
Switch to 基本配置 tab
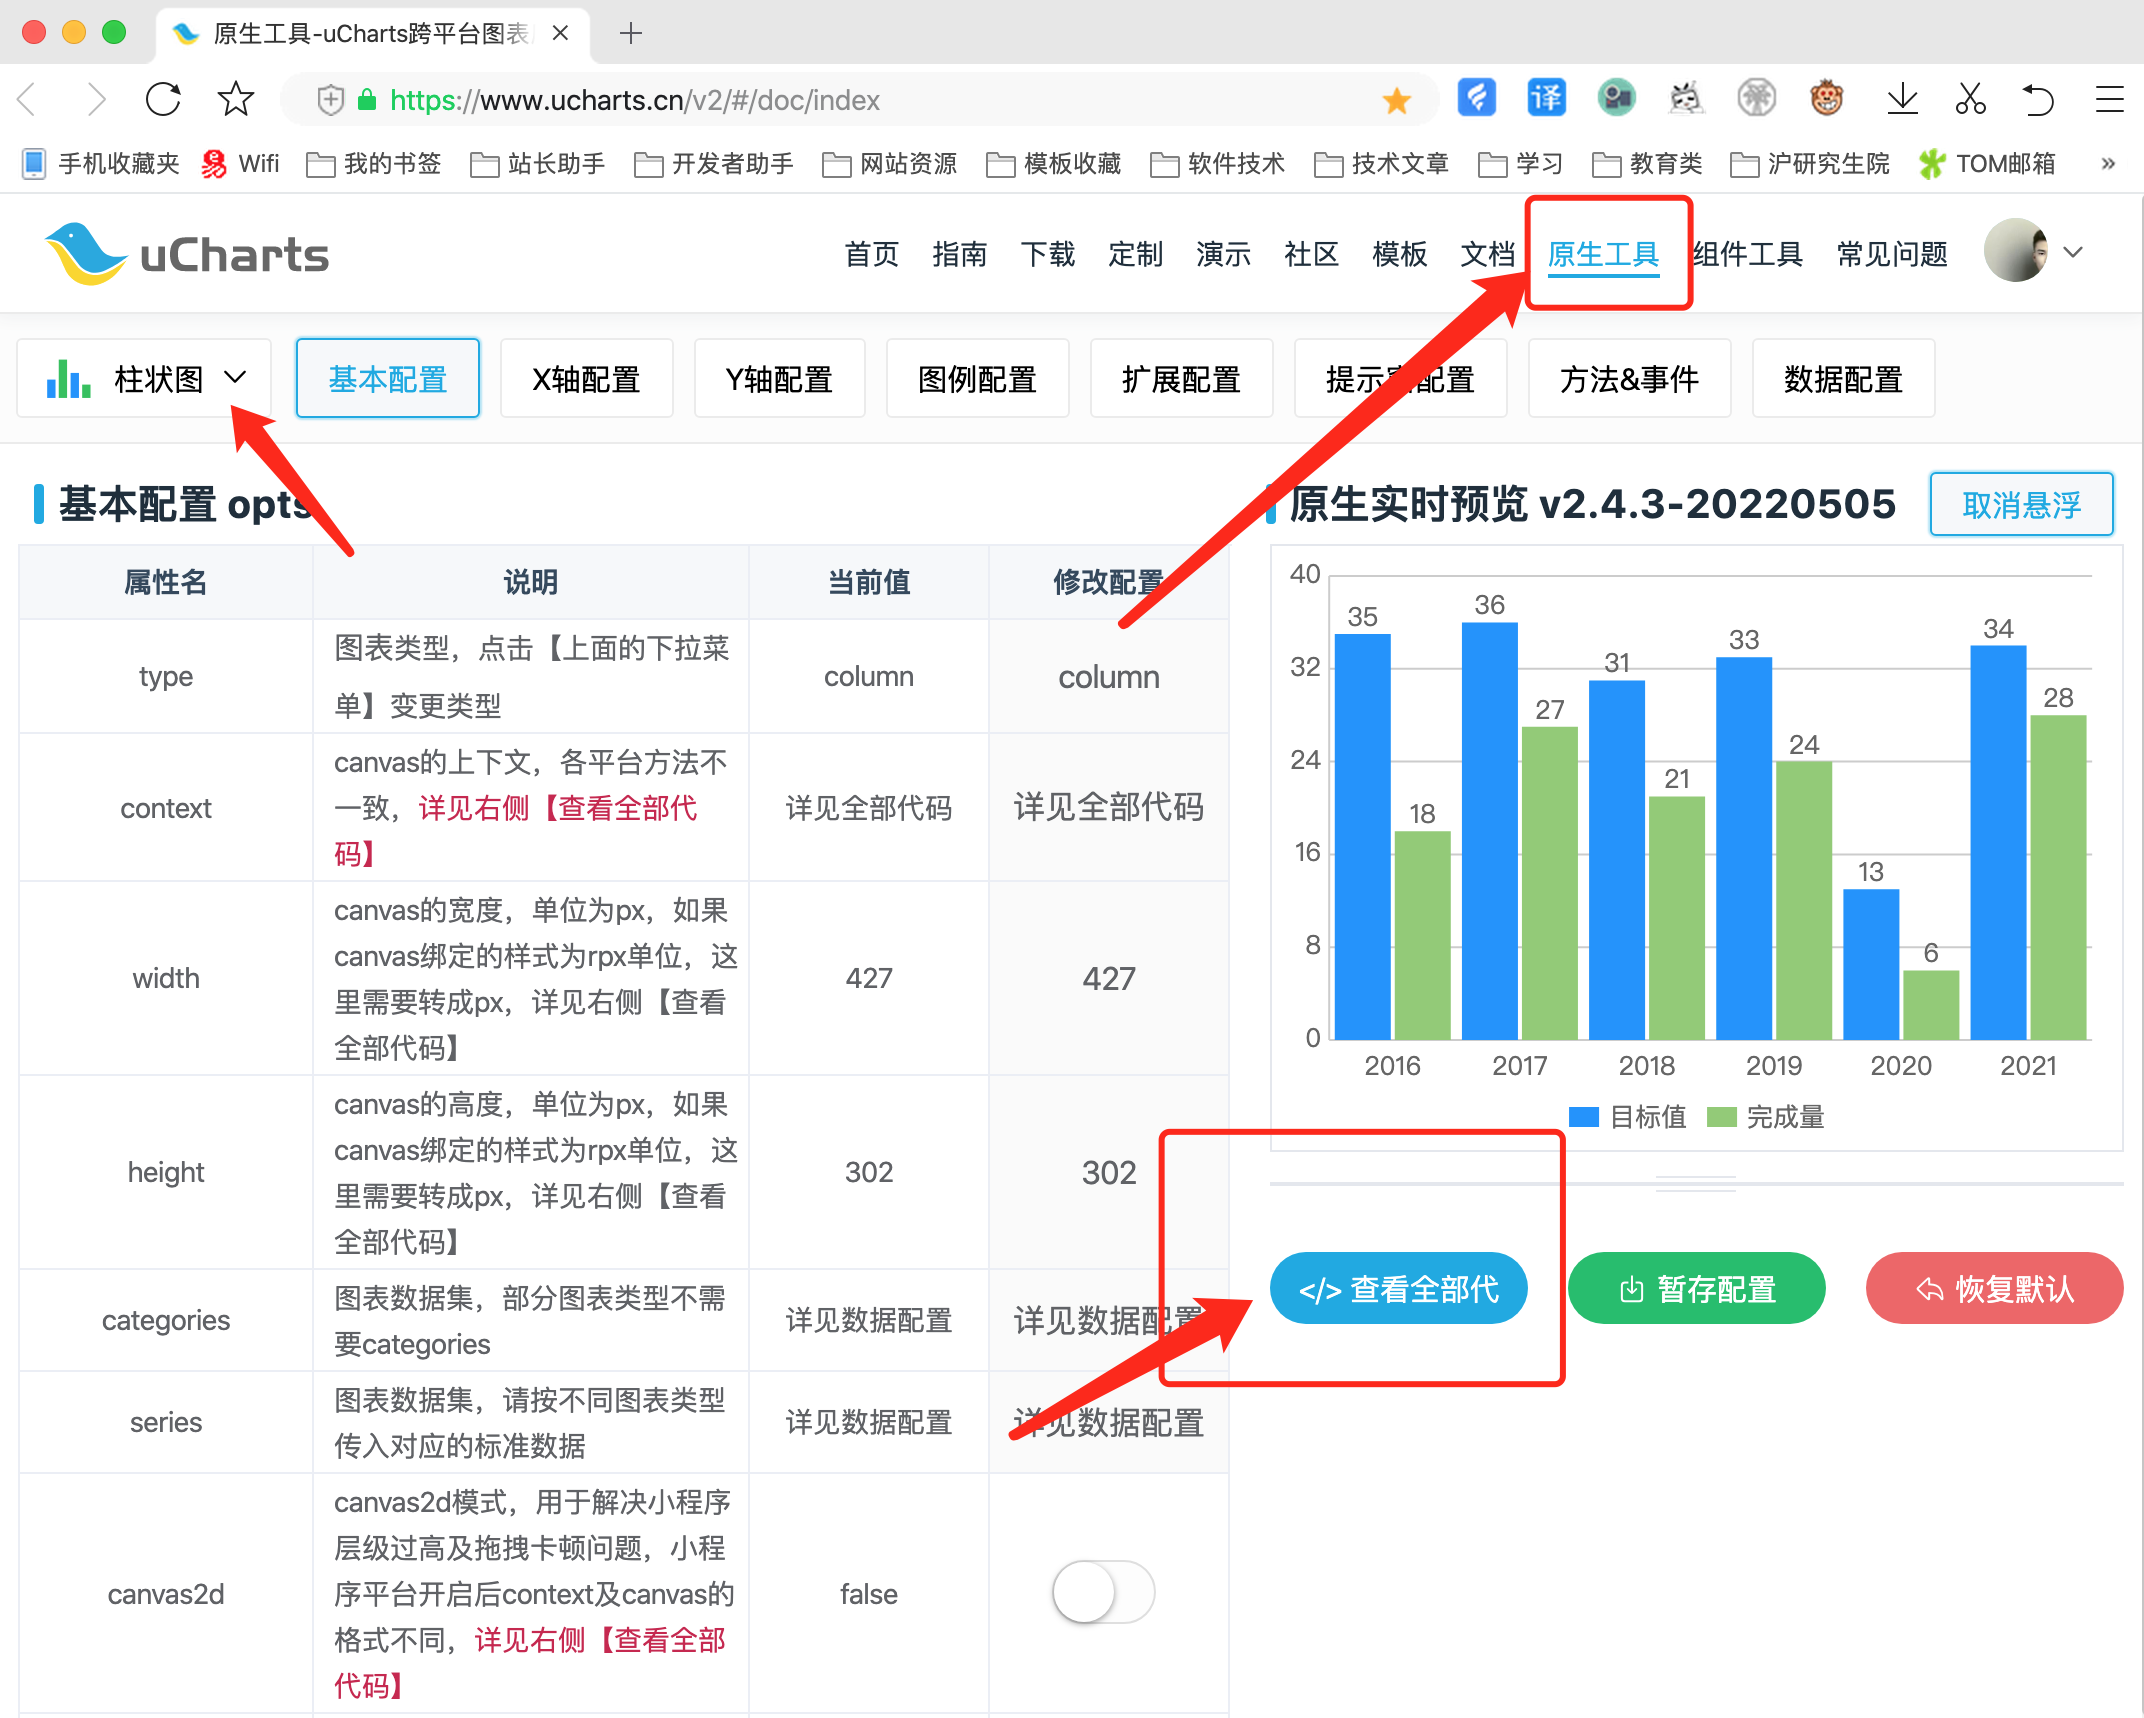[388, 379]
